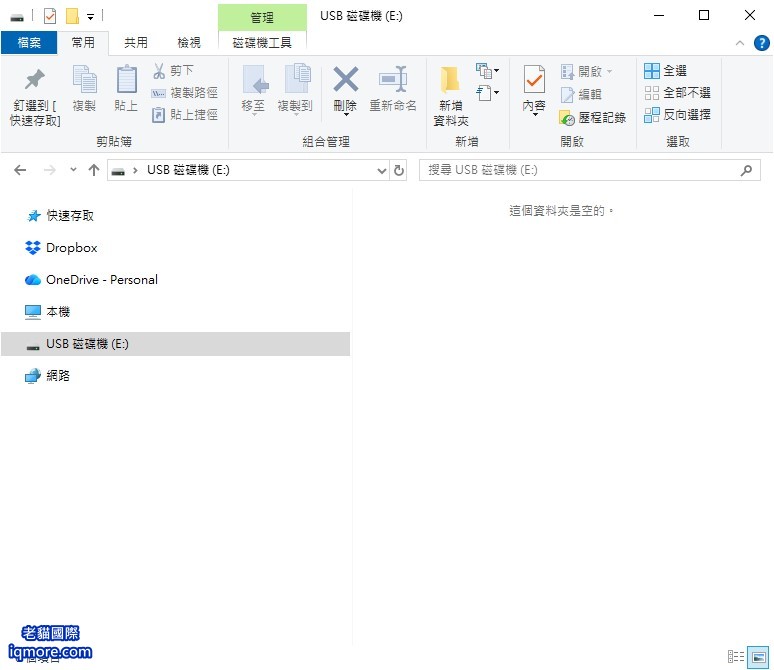Open the New Item dropdown icon

click(x=487, y=71)
